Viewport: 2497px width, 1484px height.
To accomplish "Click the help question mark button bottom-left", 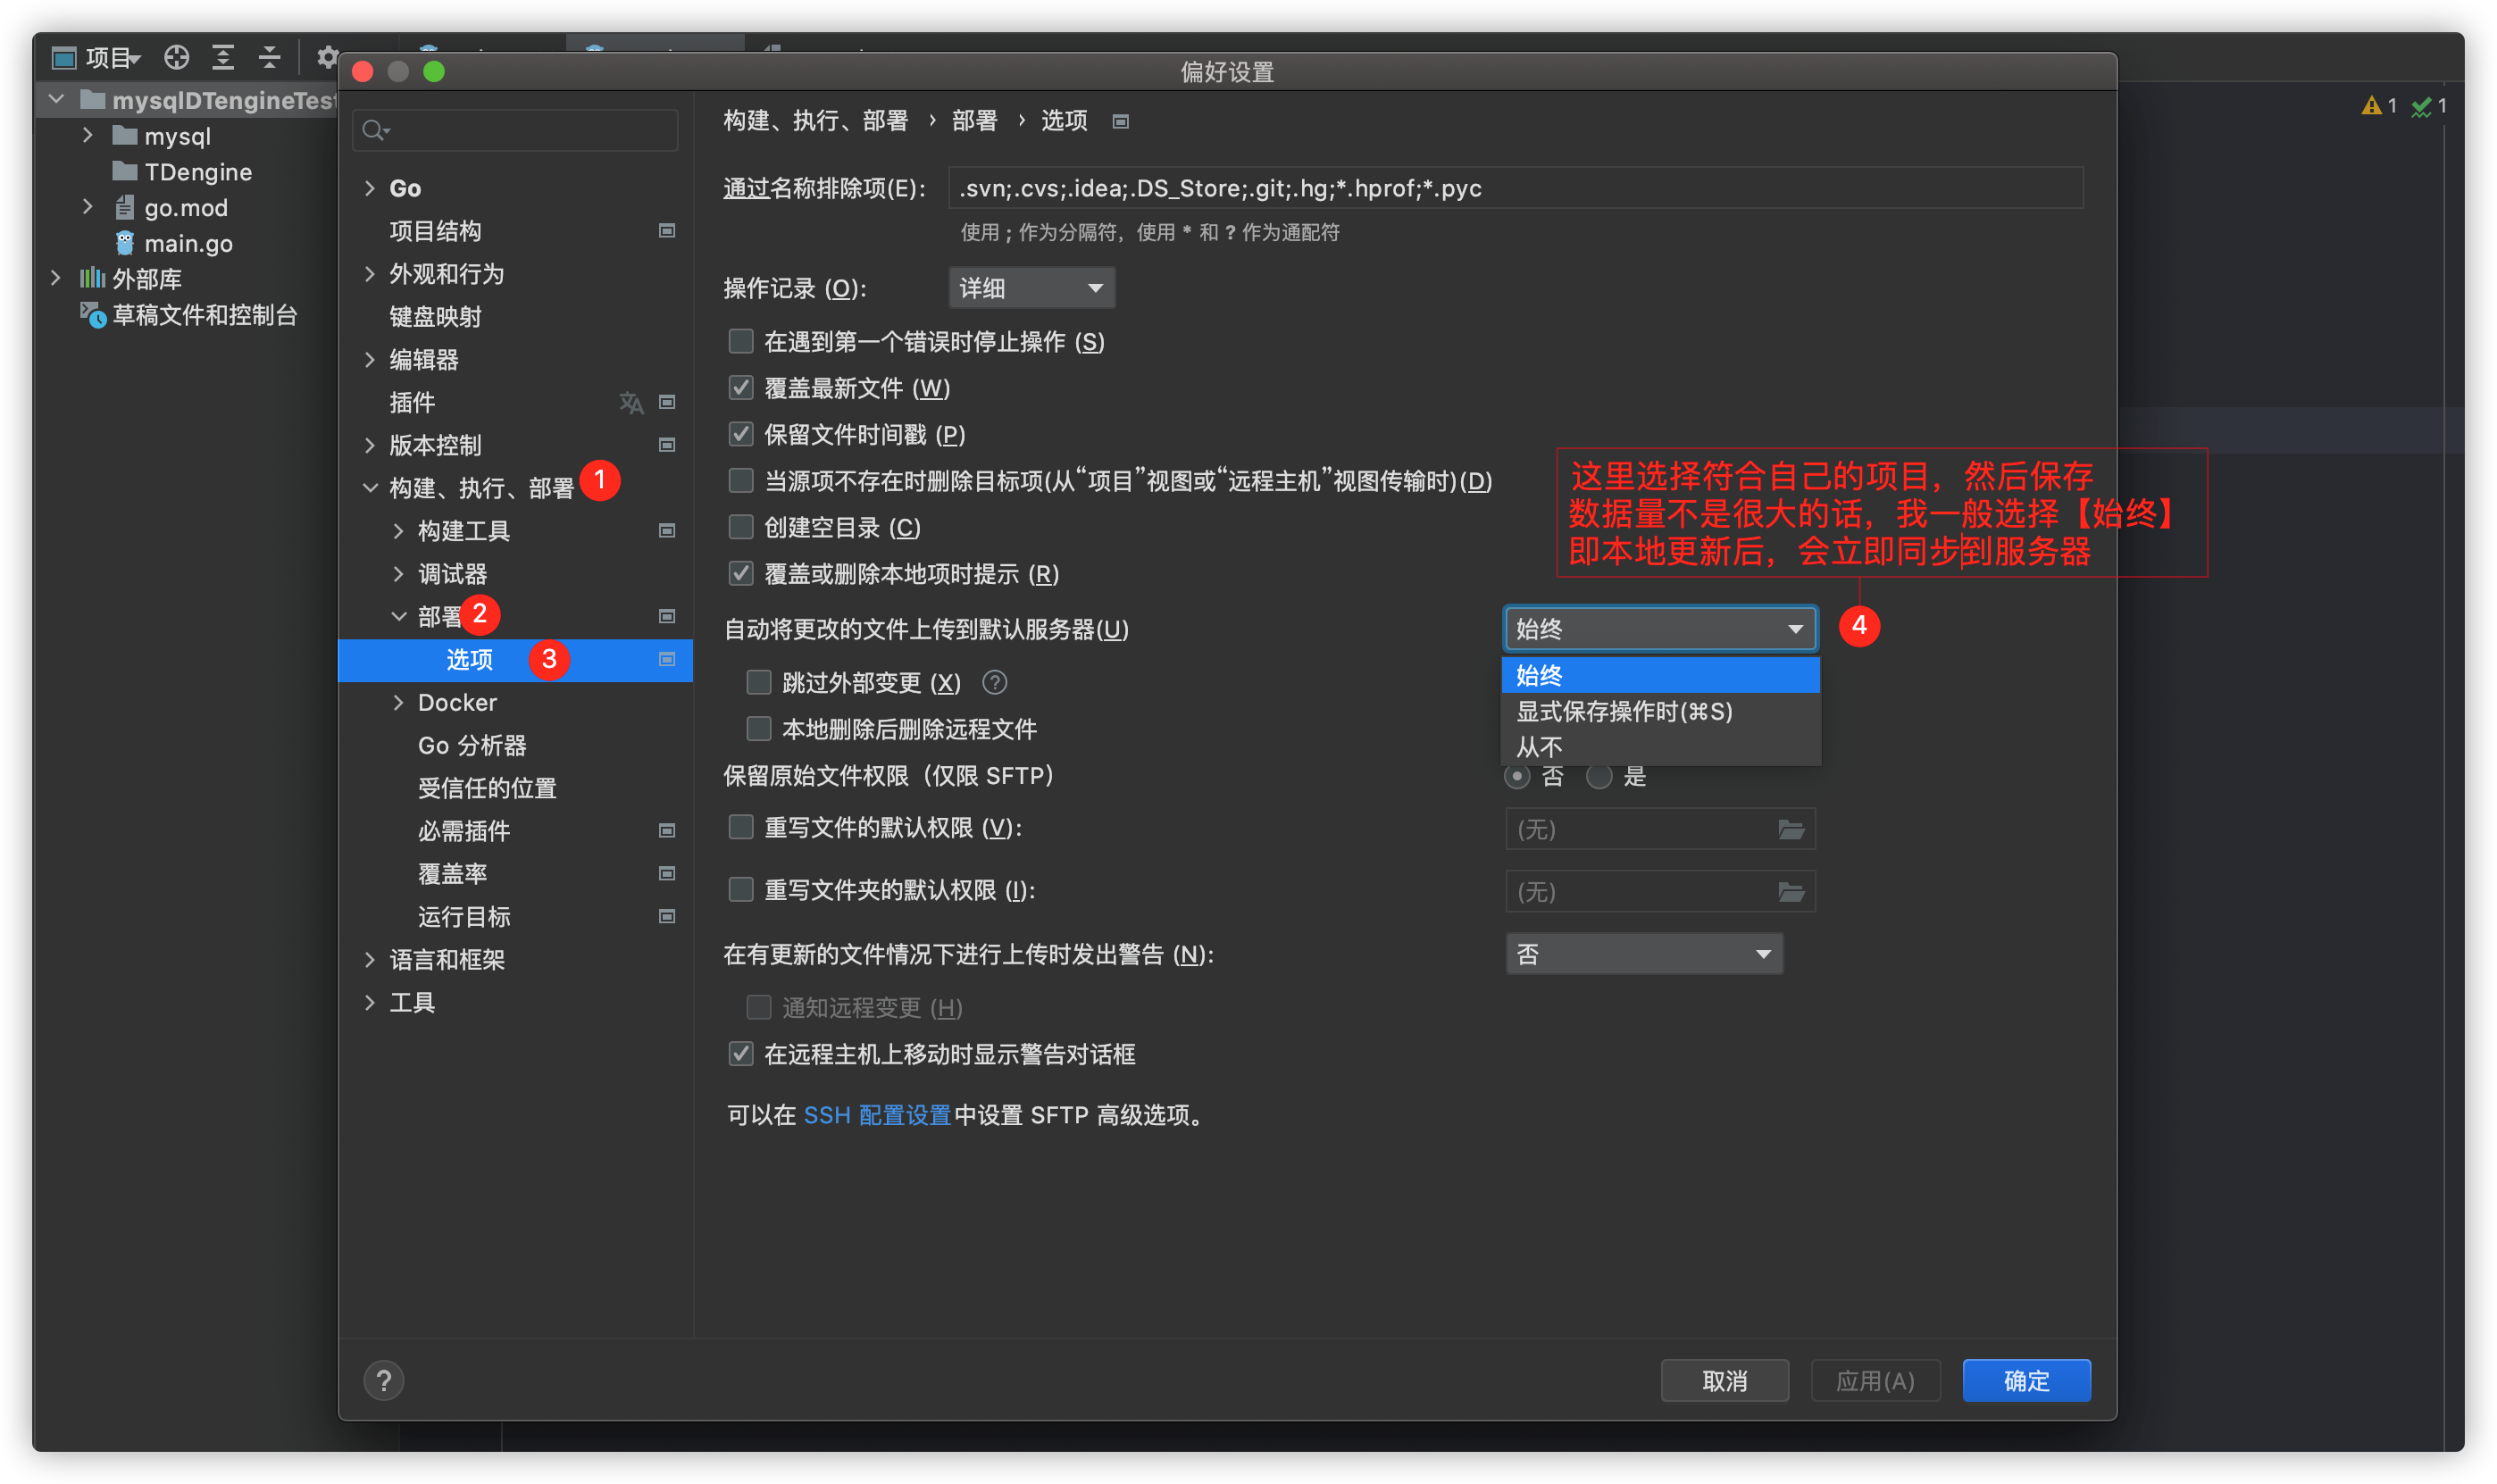I will (383, 1381).
